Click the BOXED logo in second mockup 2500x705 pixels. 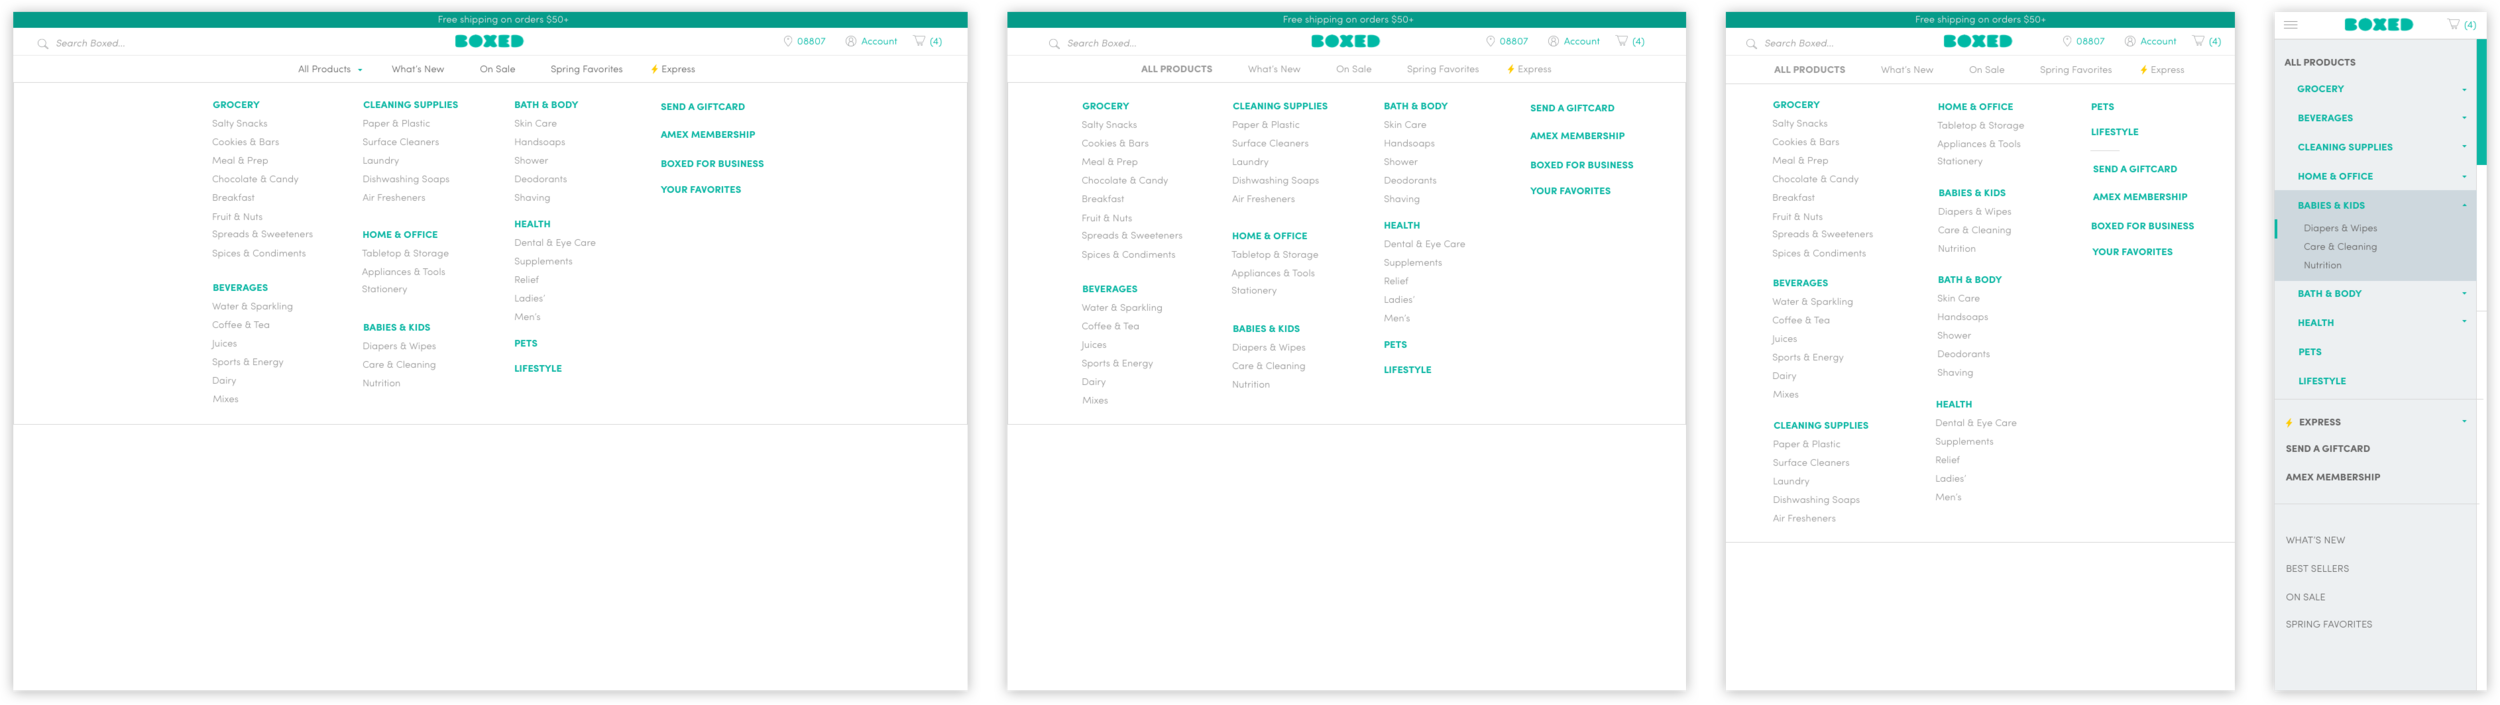pyautogui.click(x=1346, y=42)
